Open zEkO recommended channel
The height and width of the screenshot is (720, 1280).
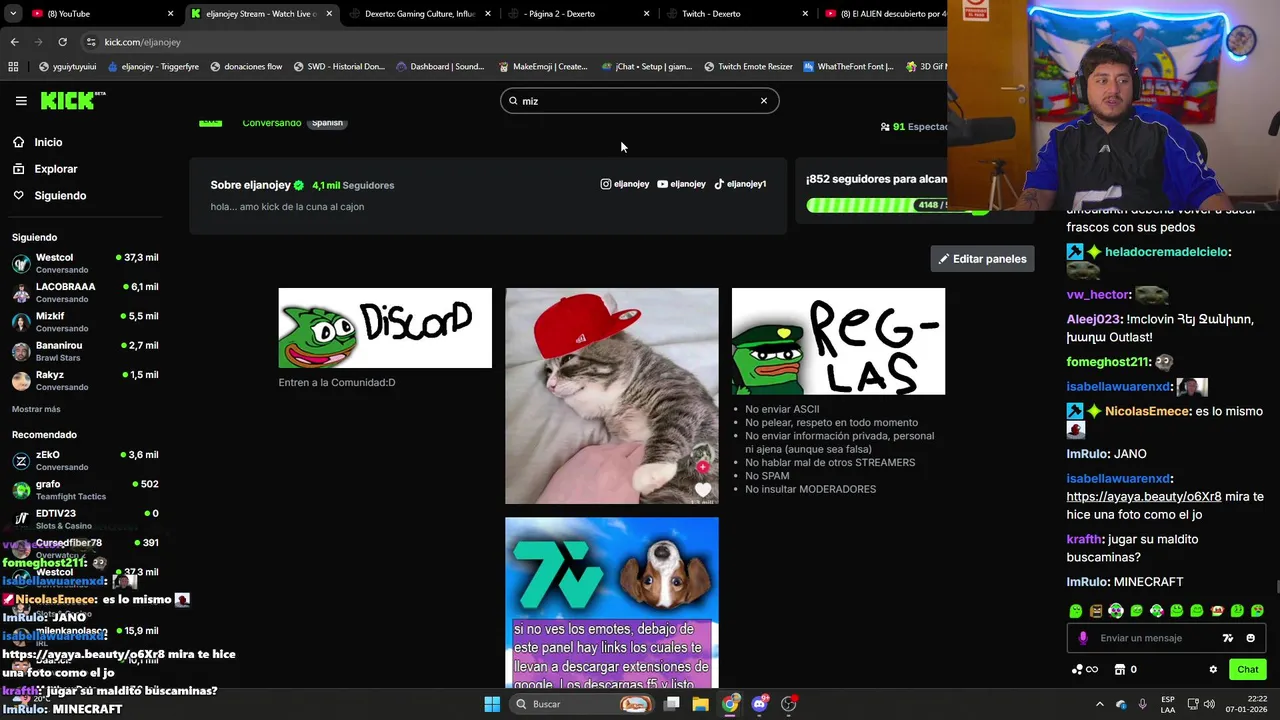[85, 460]
